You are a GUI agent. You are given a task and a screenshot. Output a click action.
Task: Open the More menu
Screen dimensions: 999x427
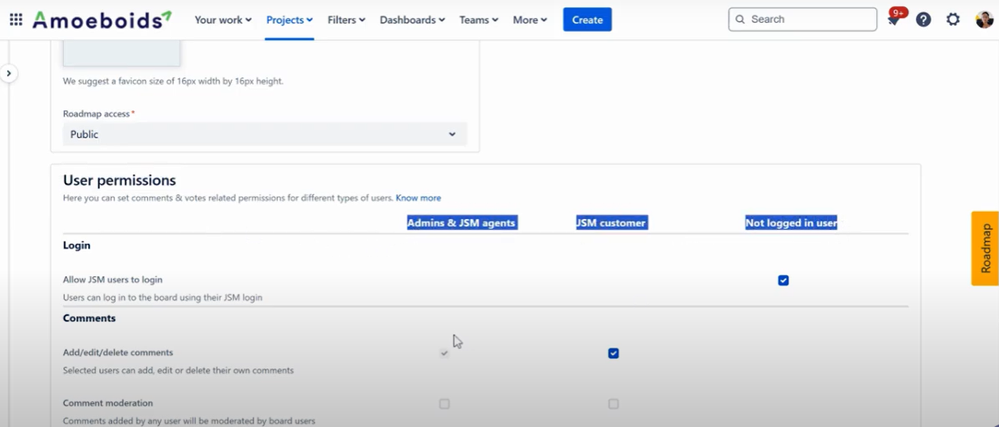(x=530, y=20)
